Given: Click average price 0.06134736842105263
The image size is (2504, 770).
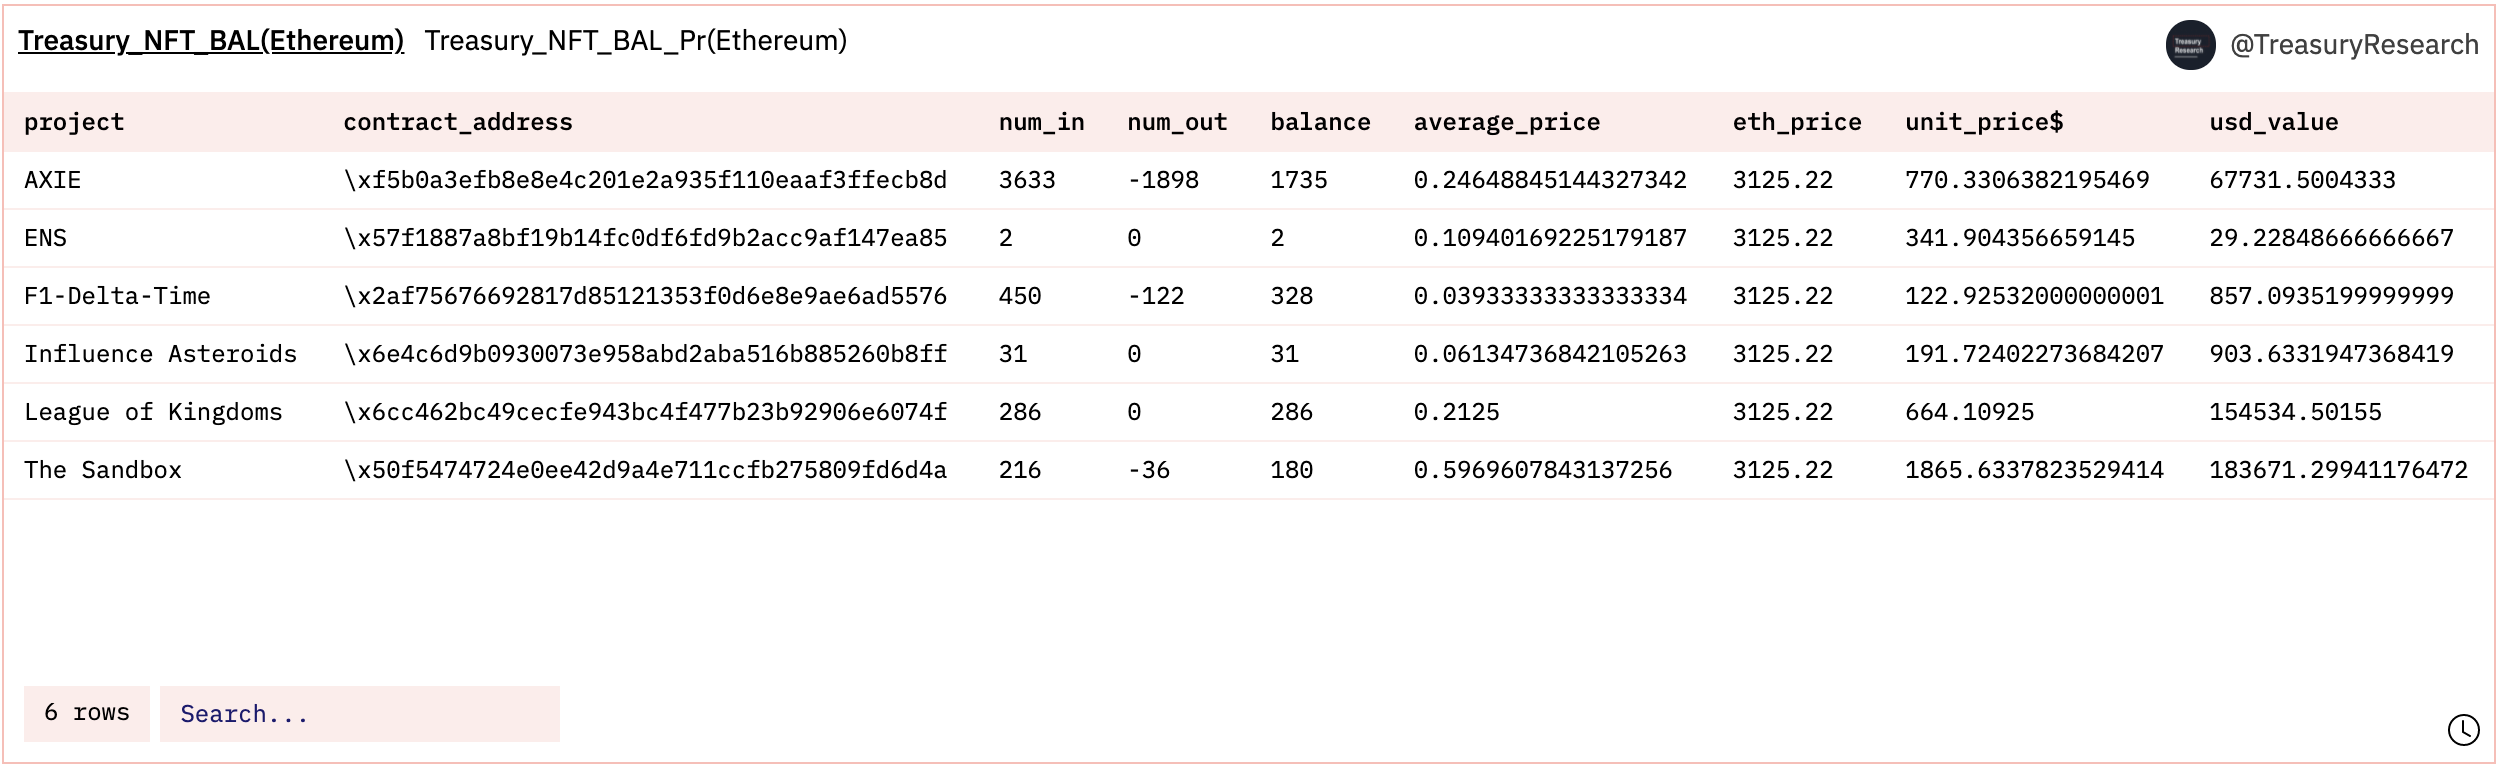Looking at the screenshot, I should (x=1550, y=354).
